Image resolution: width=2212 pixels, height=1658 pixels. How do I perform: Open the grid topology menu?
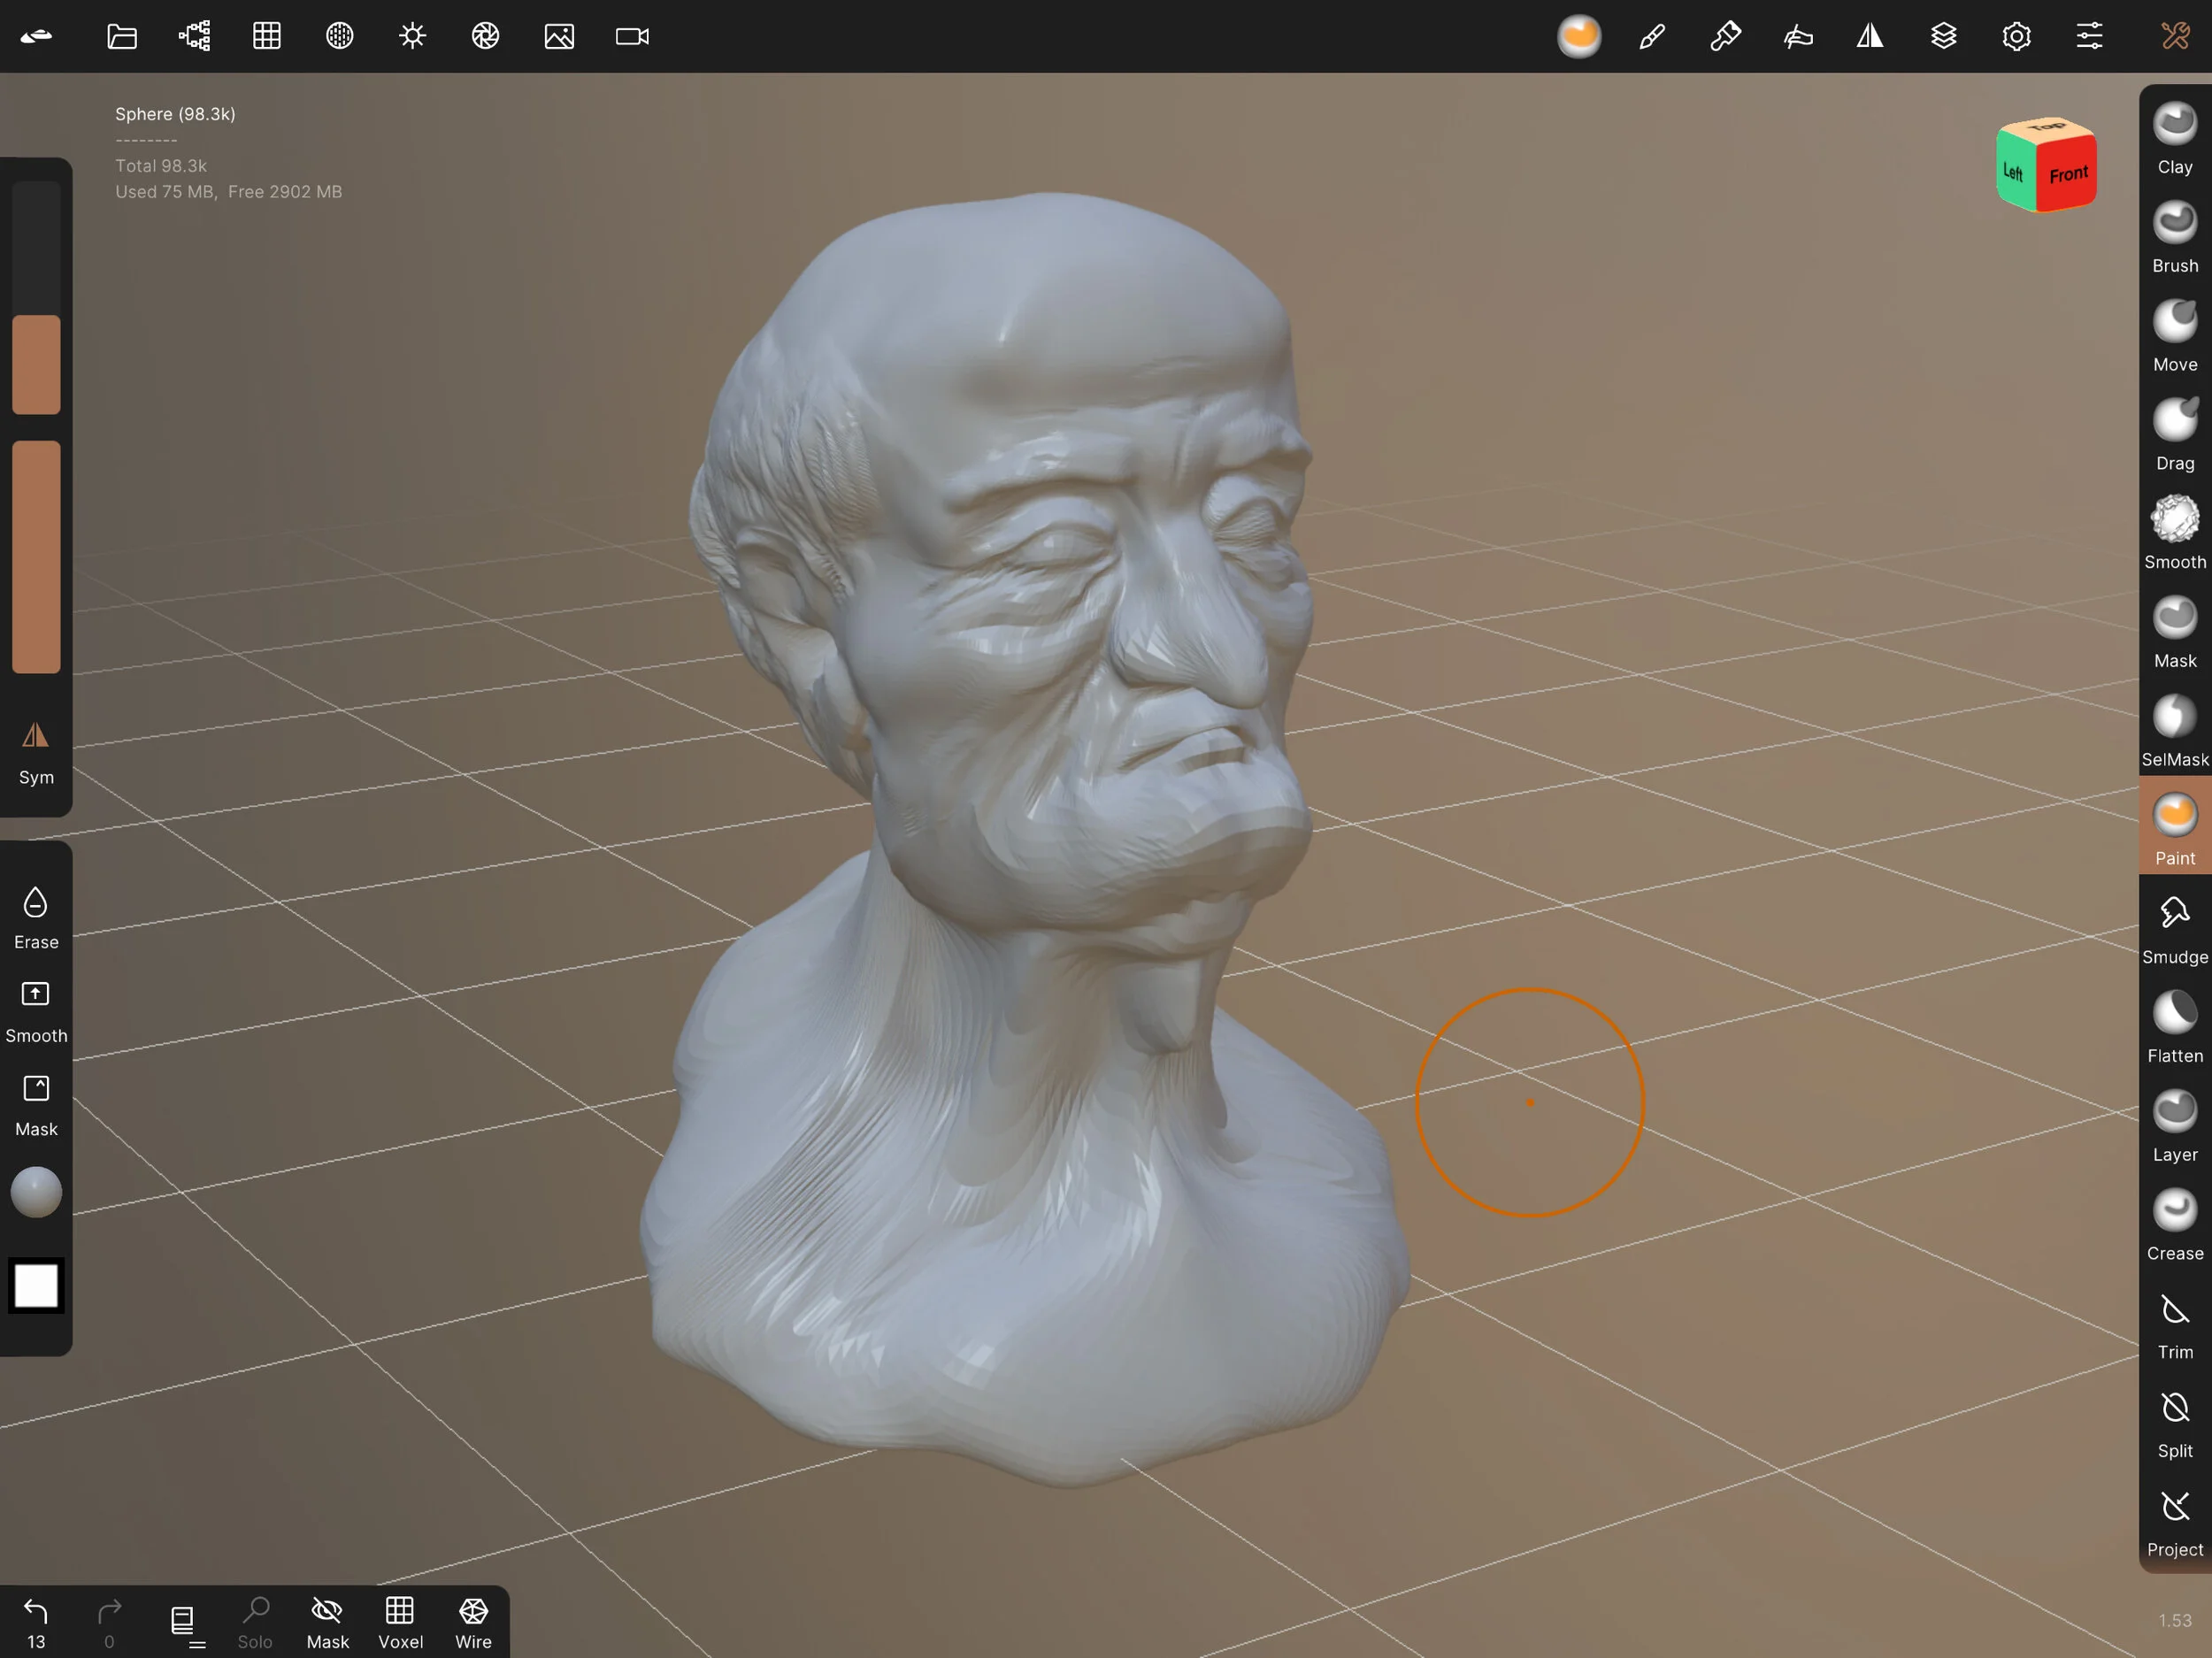(267, 37)
